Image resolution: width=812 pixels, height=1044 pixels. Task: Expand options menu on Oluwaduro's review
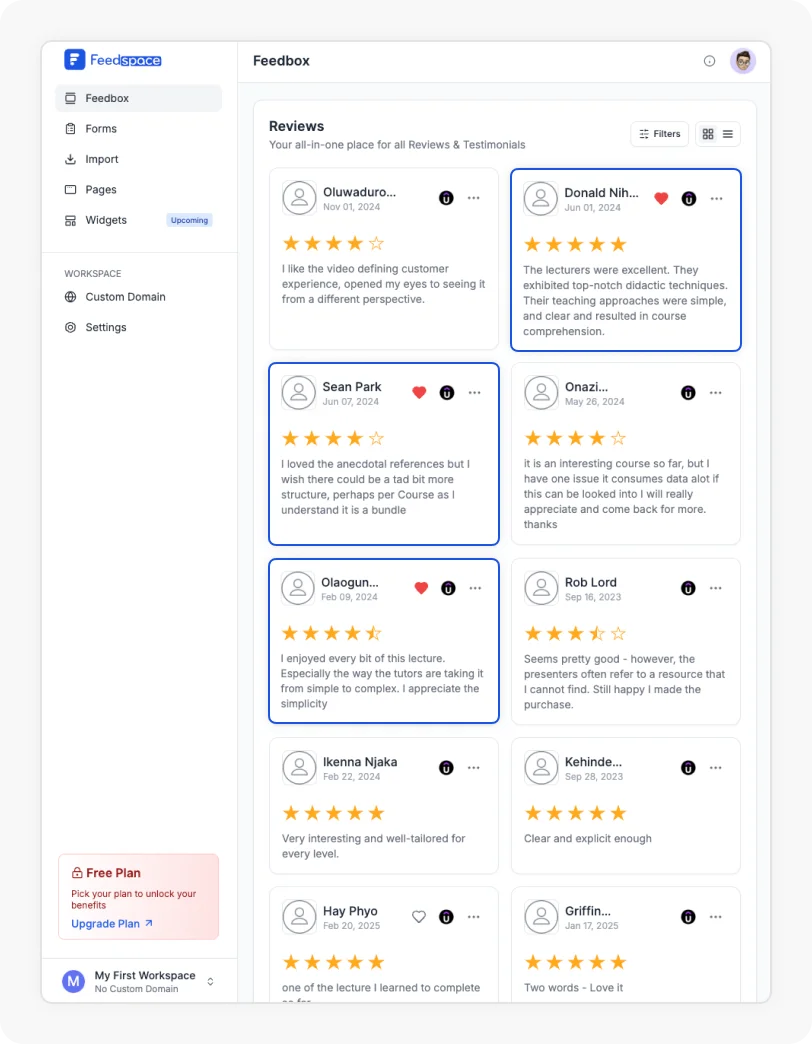pos(474,198)
